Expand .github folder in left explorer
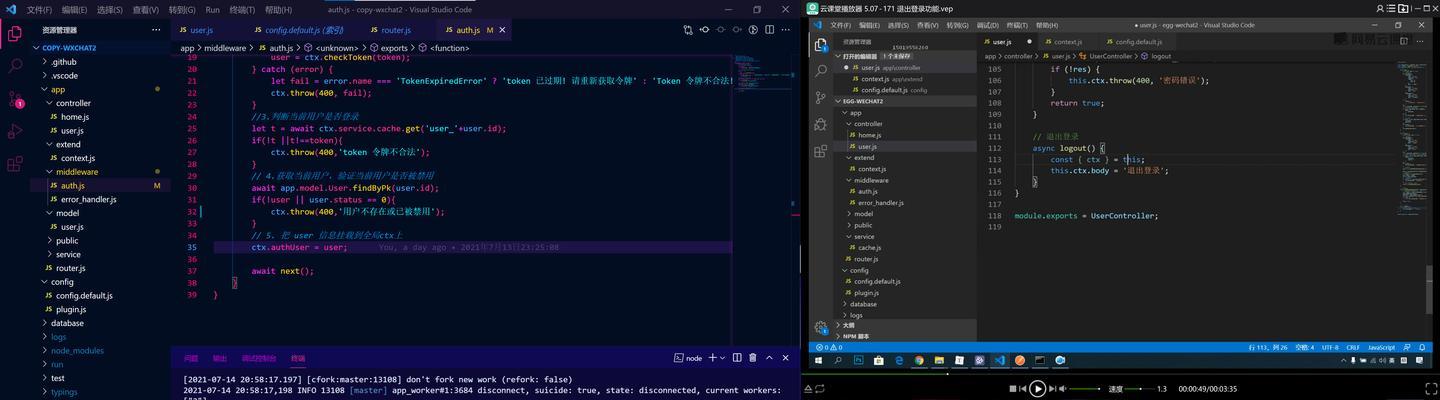 pos(99,61)
